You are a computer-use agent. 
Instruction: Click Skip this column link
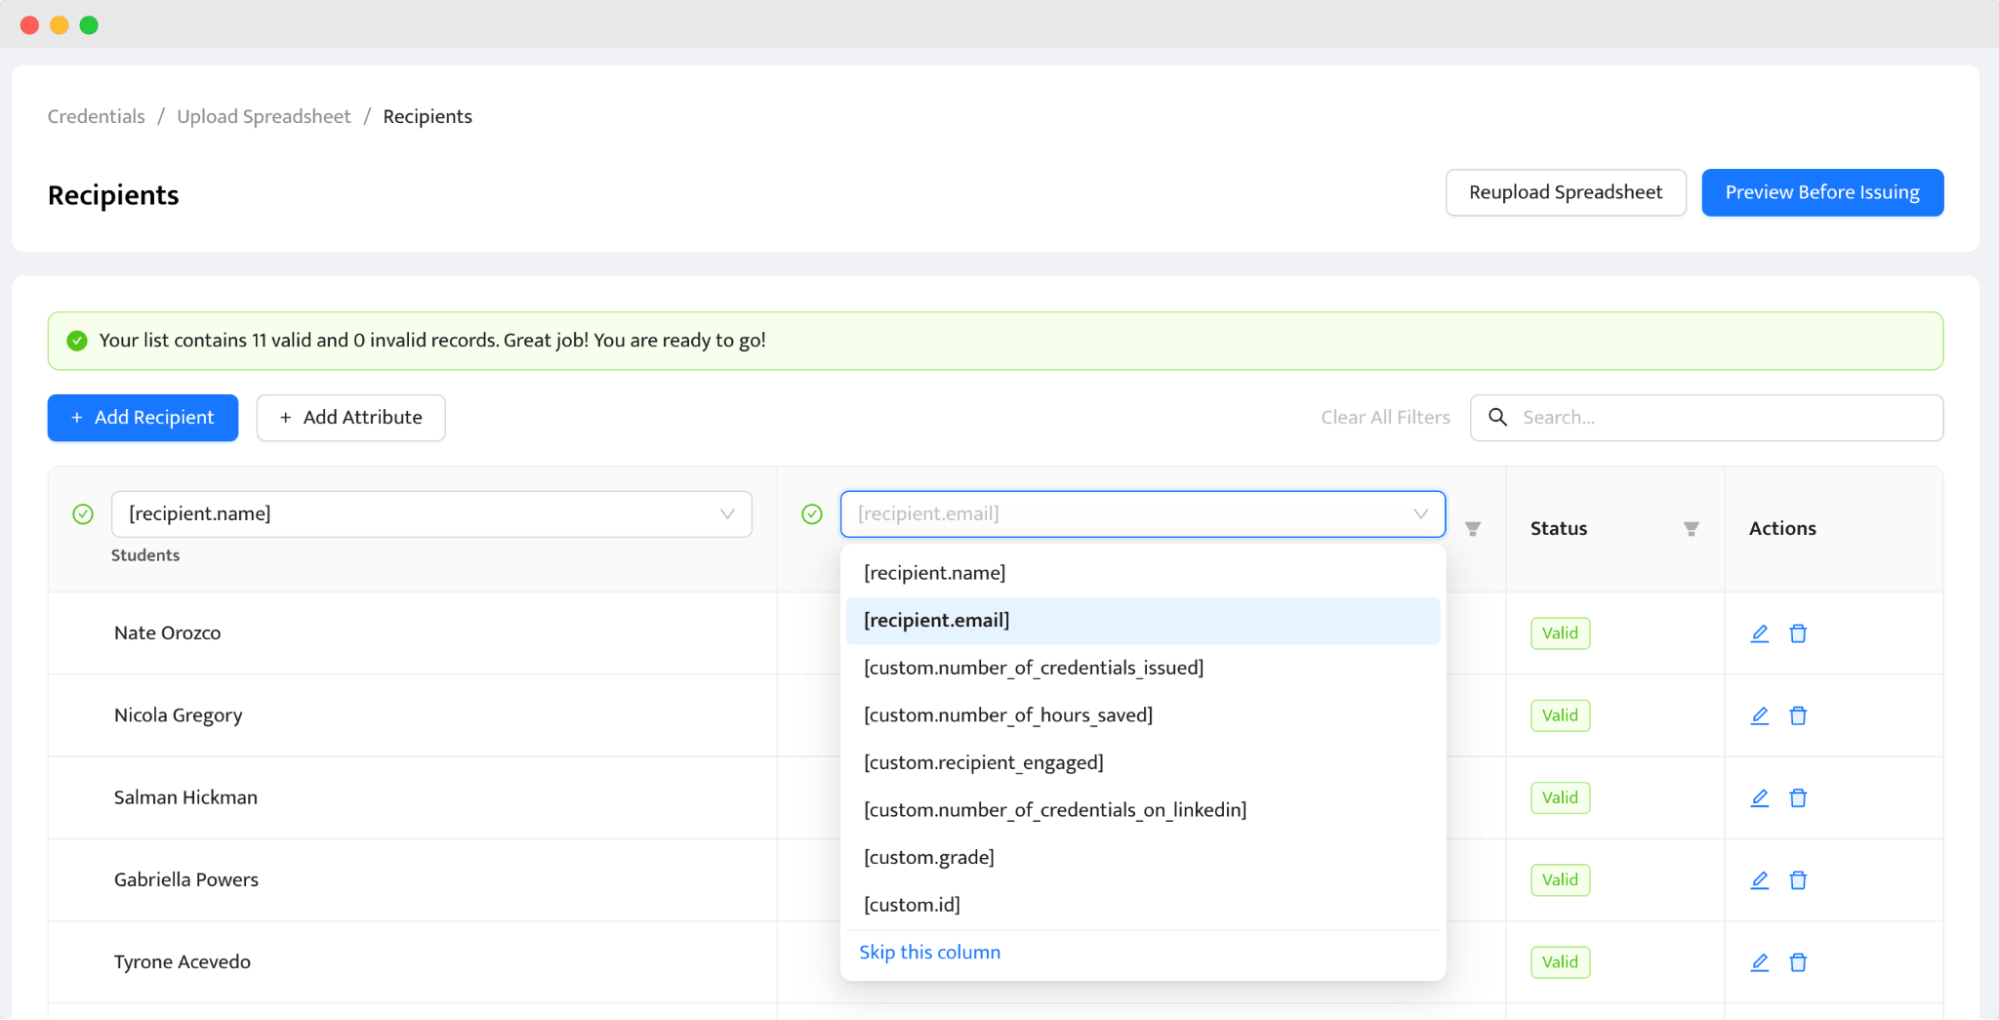click(x=929, y=952)
